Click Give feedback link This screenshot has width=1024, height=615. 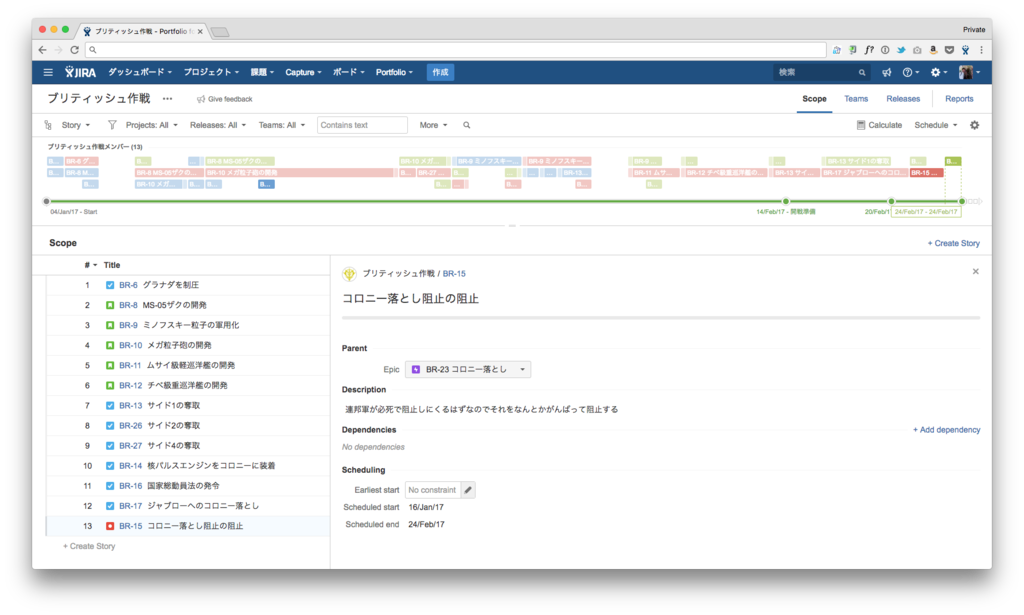point(225,99)
